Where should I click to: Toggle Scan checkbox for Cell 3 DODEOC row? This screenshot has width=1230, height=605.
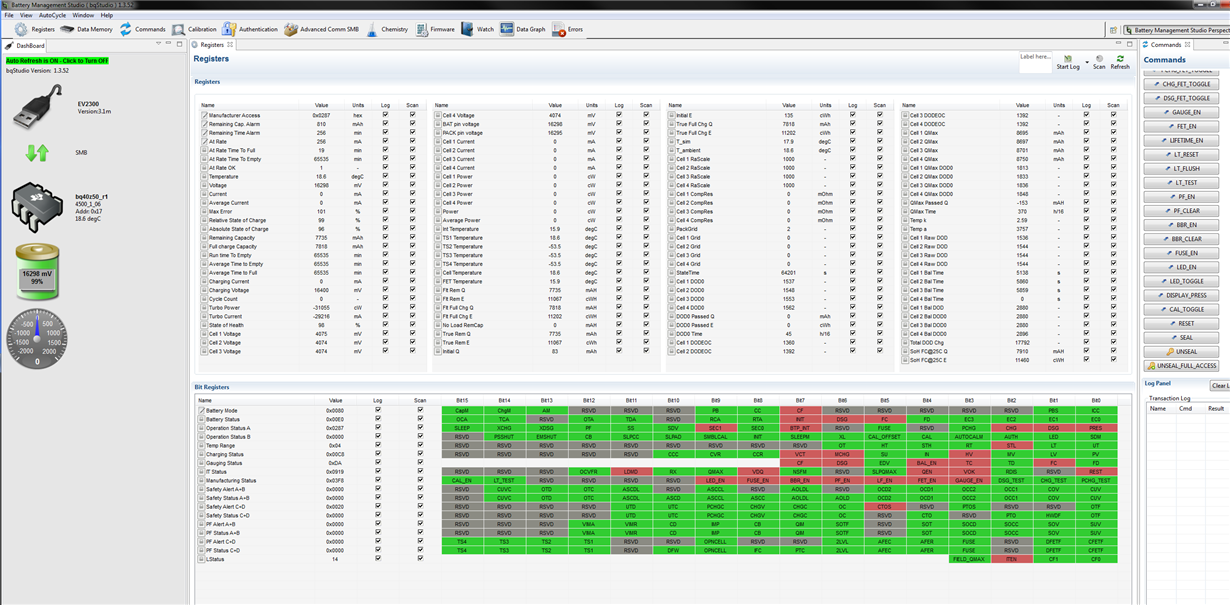coord(1113,115)
